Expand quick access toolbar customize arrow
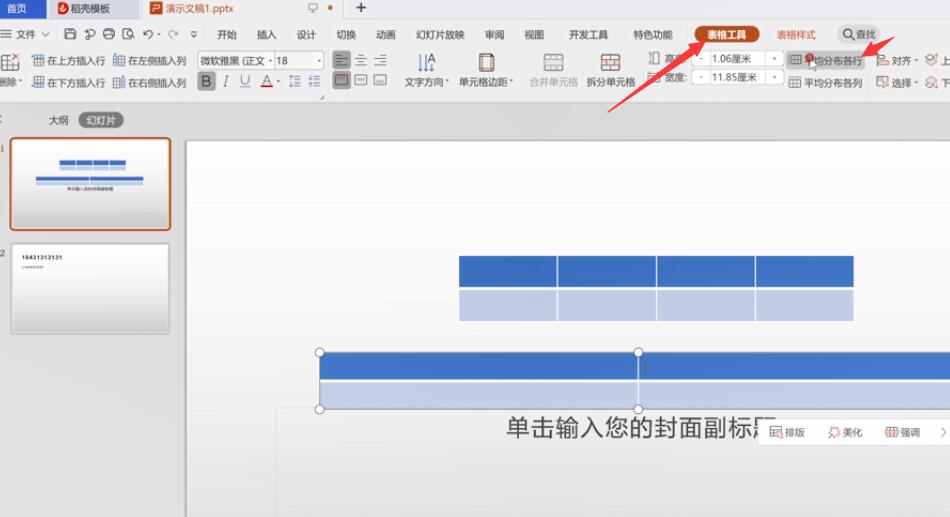Viewport: 950px width, 517px height. click(x=193, y=35)
